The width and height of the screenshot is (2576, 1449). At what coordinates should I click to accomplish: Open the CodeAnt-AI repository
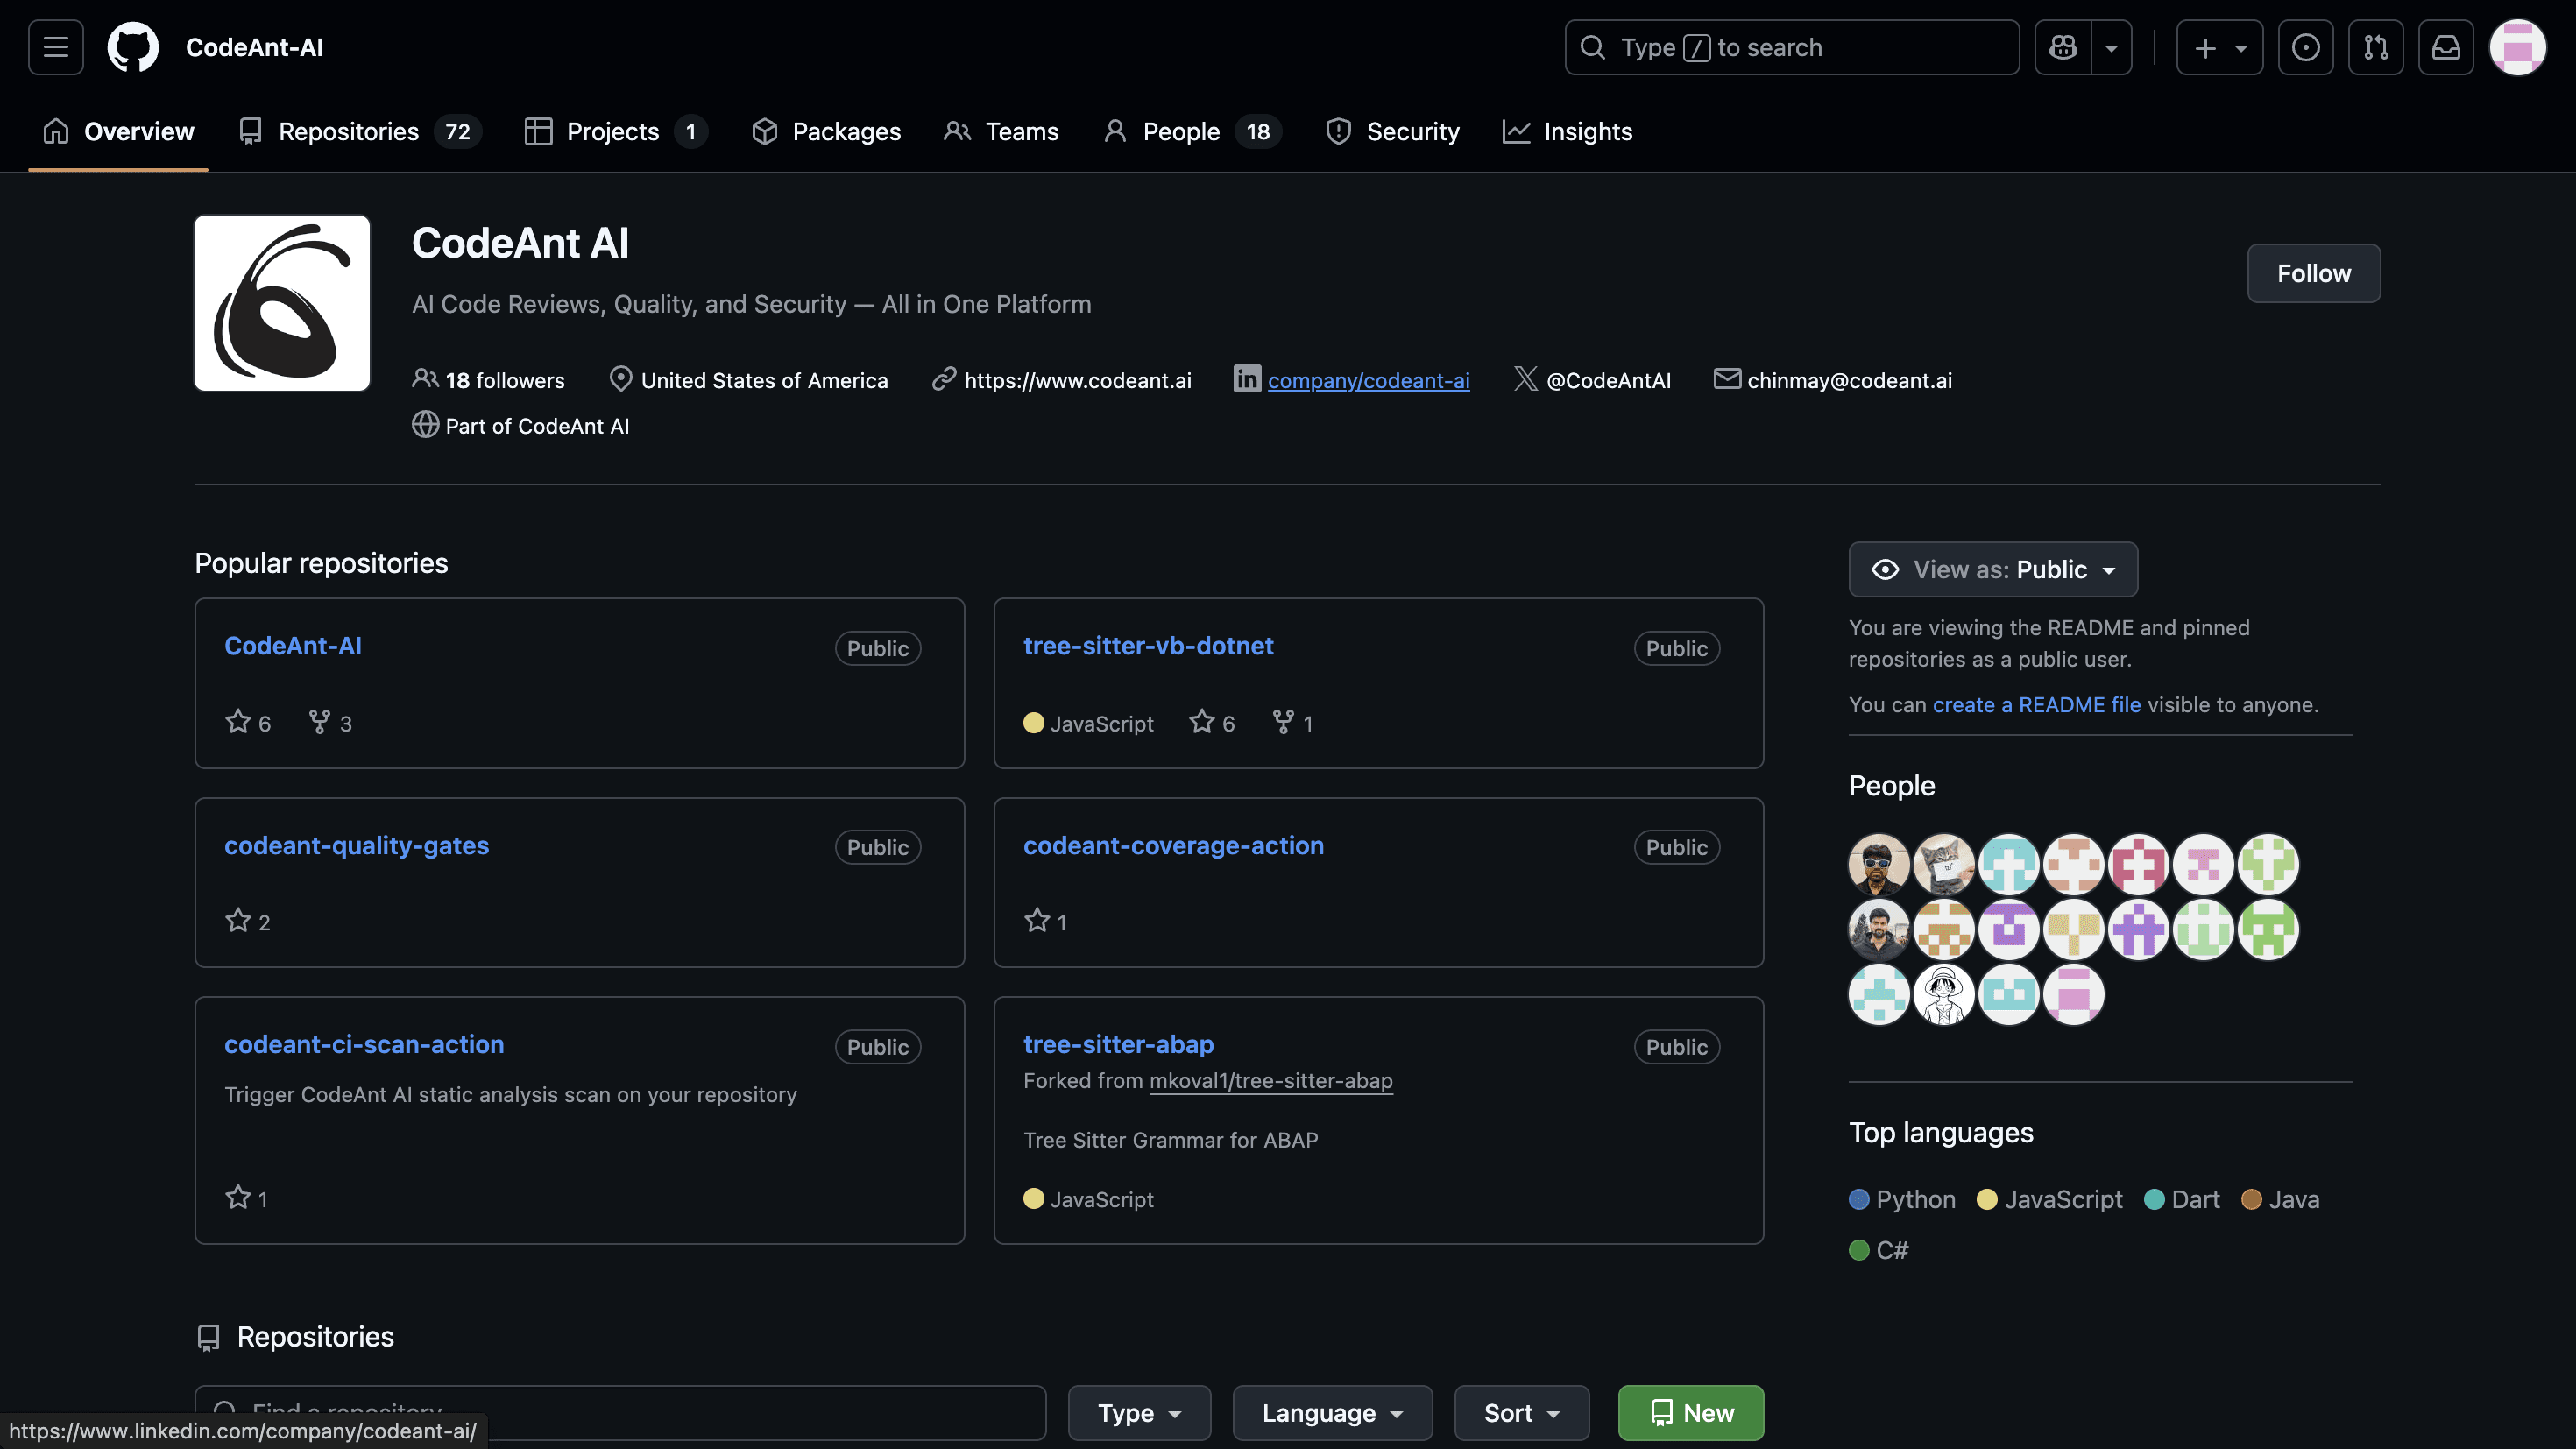tap(292, 646)
